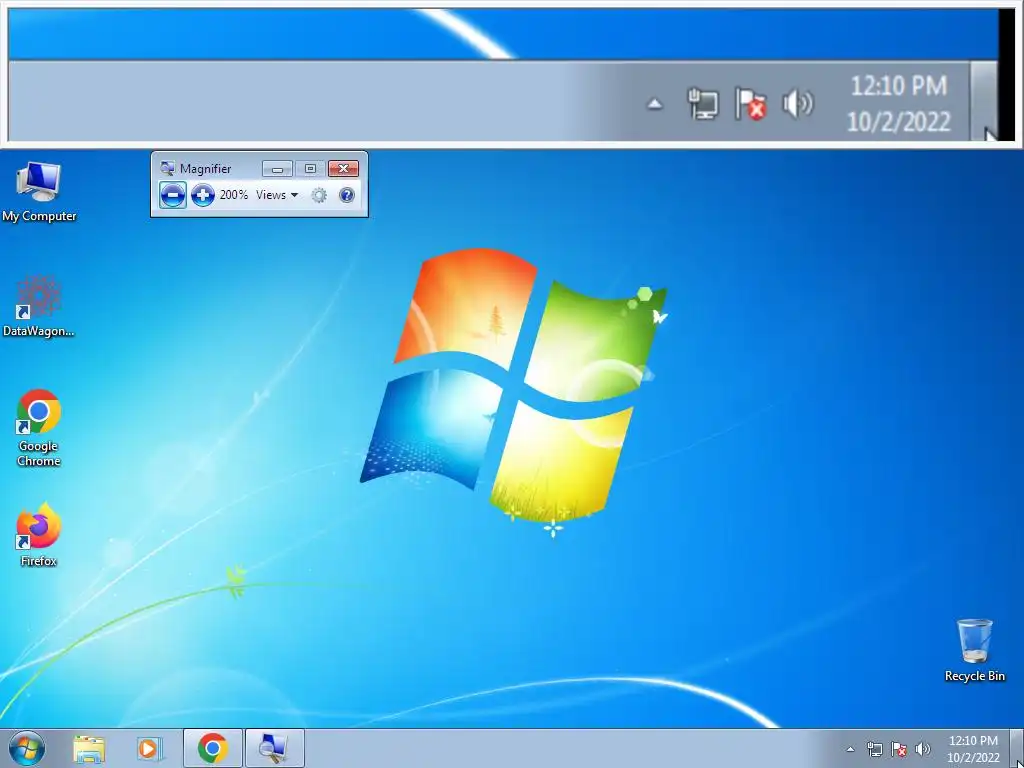Select the Firefox desktop shortcut
Image resolution: width=1024 pixels, height=768 pixels.
point(39,534)
